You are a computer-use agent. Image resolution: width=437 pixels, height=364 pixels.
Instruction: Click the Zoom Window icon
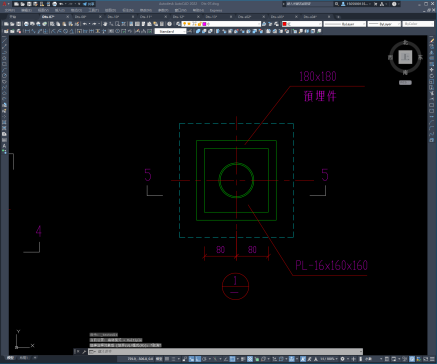(118, 24)
